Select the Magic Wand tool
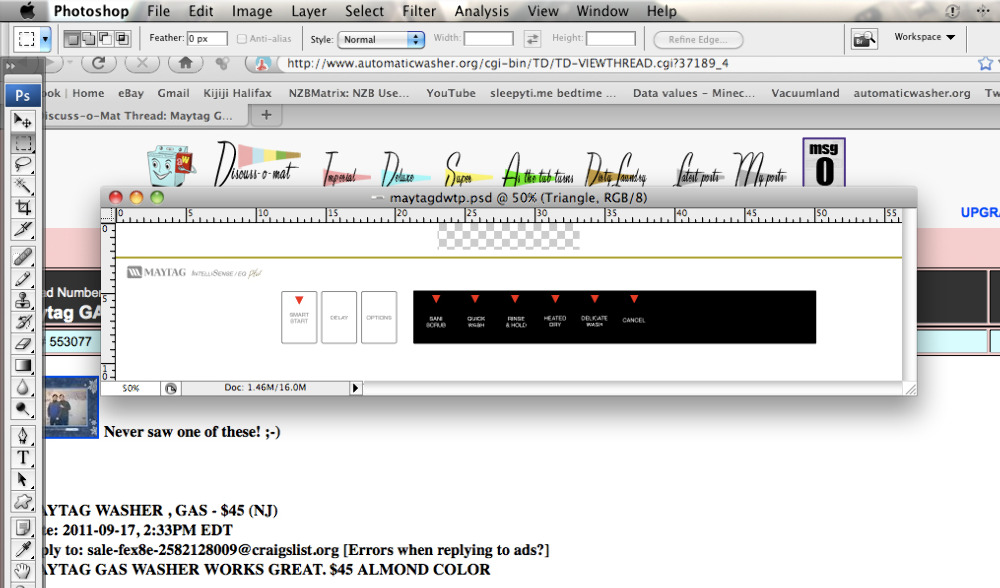The image size is (1000, 588). click(x=22, y=186)
